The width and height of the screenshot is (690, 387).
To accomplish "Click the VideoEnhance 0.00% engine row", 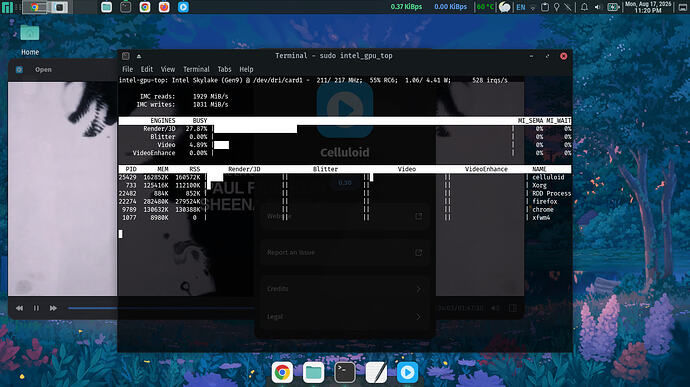I will [345, 153].
